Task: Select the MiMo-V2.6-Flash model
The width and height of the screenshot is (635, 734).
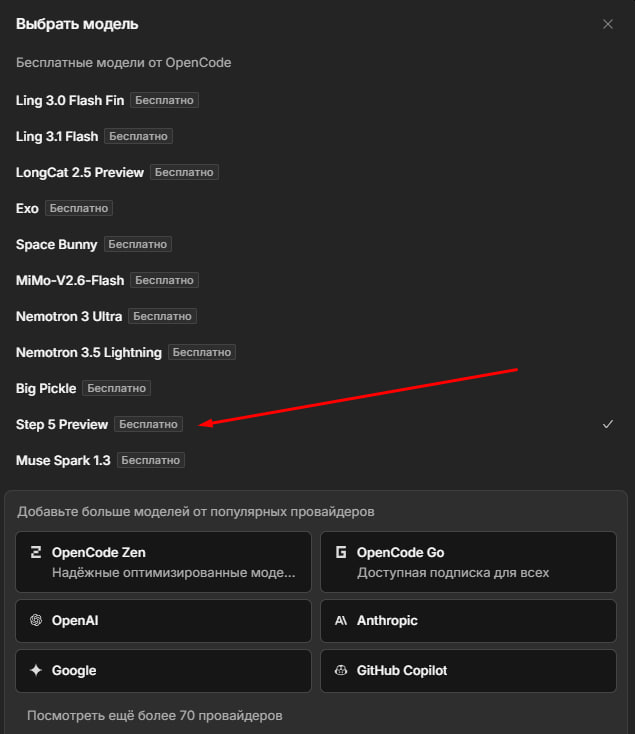Action: (x=314, y=280)
